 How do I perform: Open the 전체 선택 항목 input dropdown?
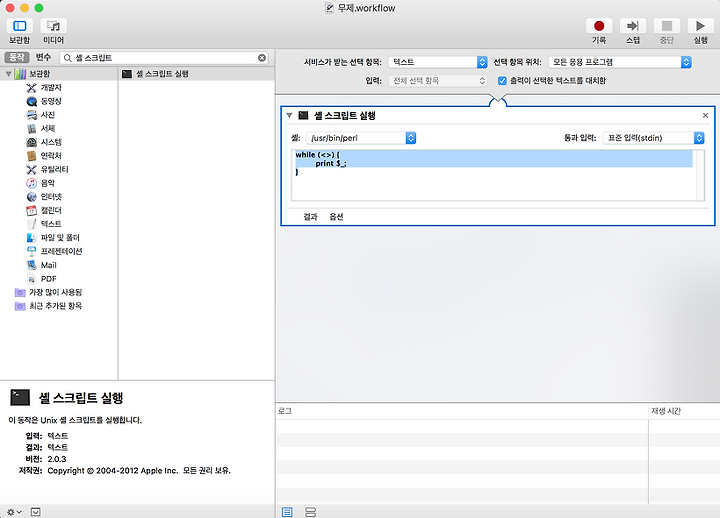[438, 81]
